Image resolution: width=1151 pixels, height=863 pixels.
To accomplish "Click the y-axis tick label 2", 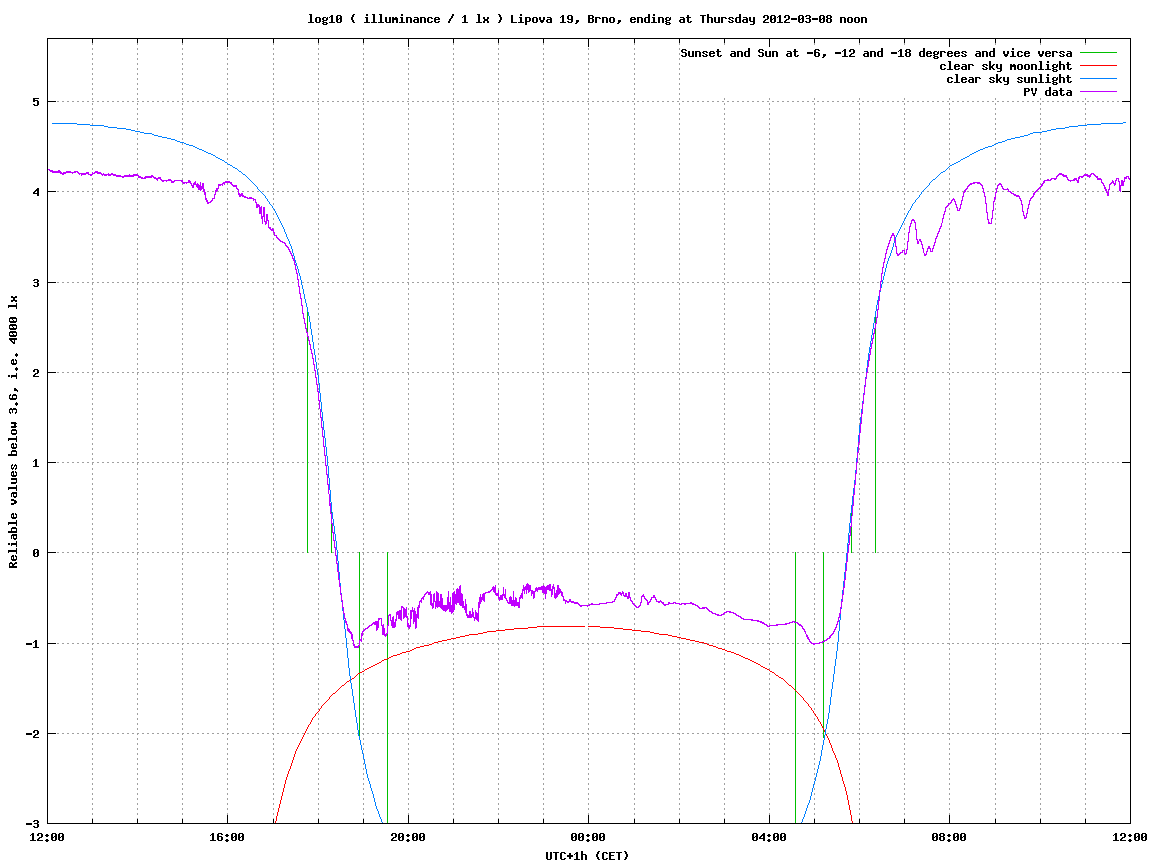I will [x=35, y=373].
